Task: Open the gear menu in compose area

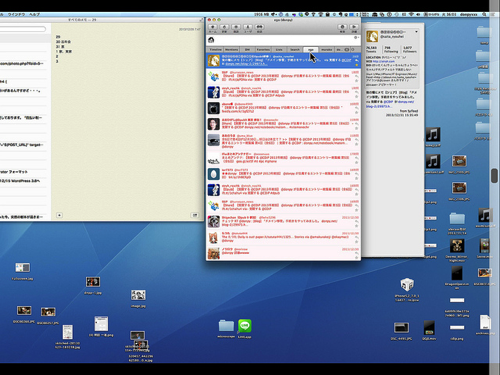Action: (356, 38)
